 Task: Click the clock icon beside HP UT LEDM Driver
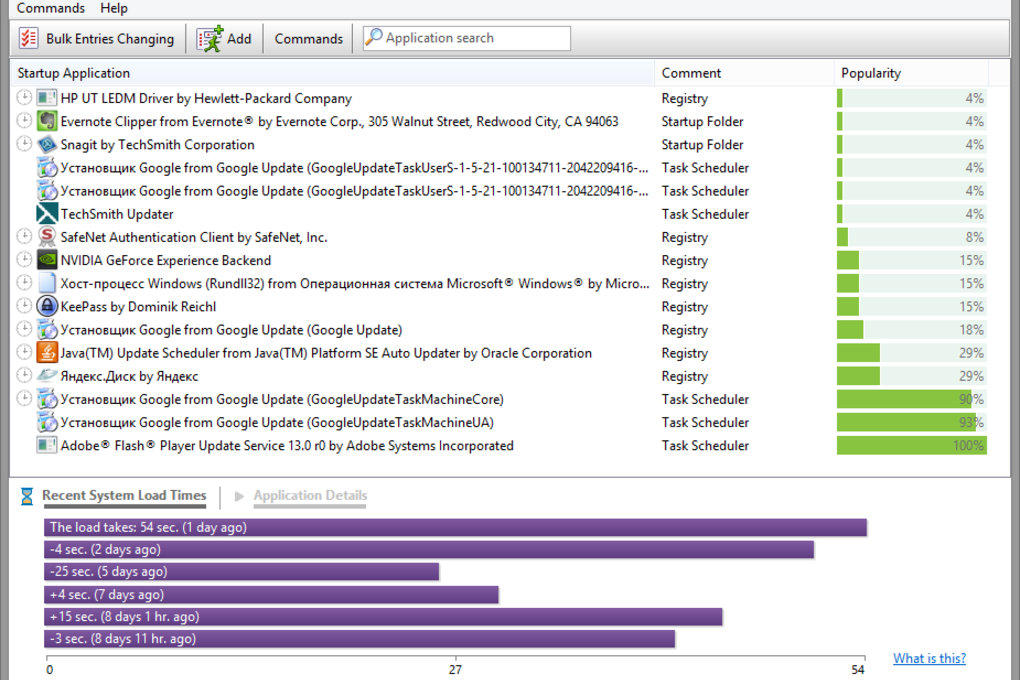click(24, 98)
